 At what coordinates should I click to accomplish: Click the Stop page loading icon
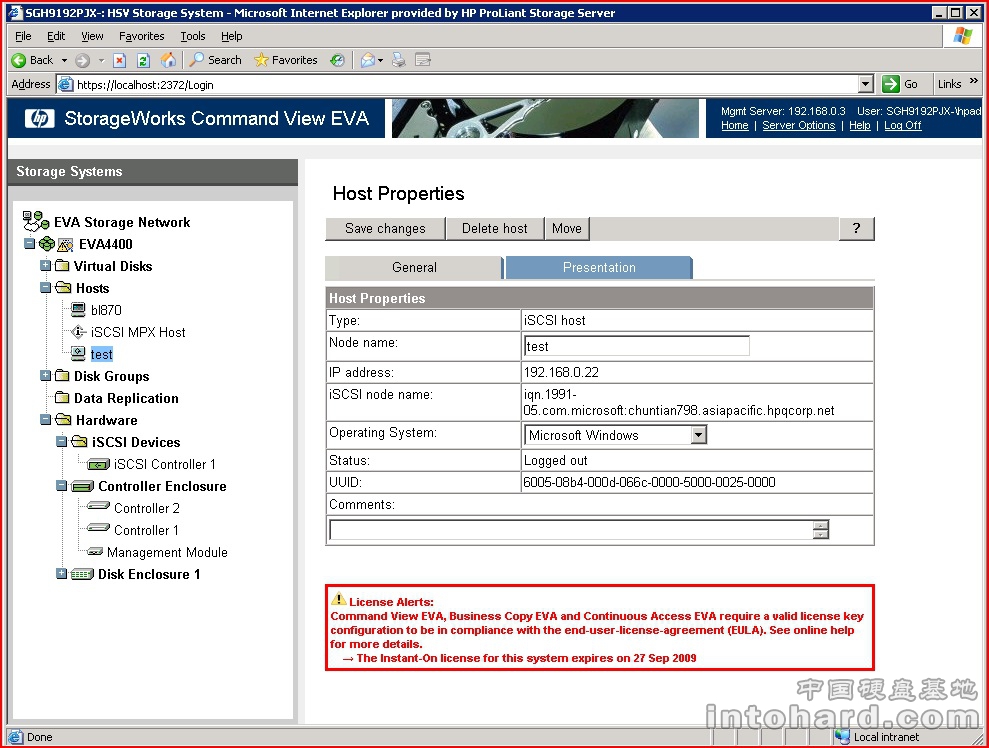point(119,60)
